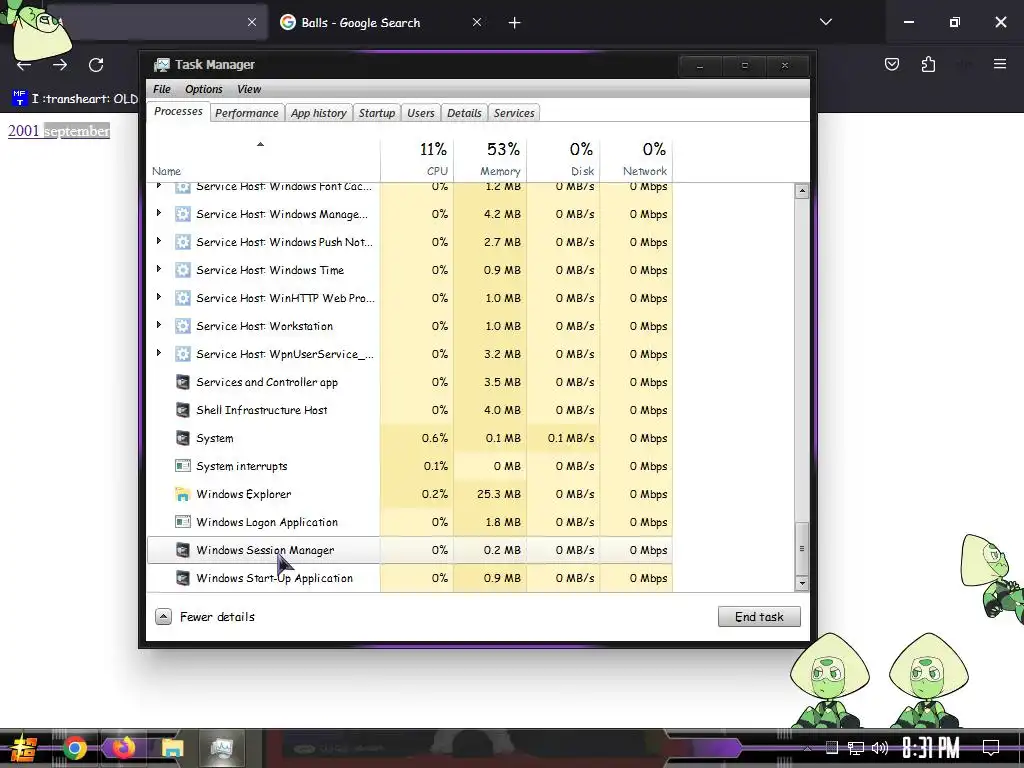Sort processes by Name column header
This screenshot has height=768, width=1024.
263,159
